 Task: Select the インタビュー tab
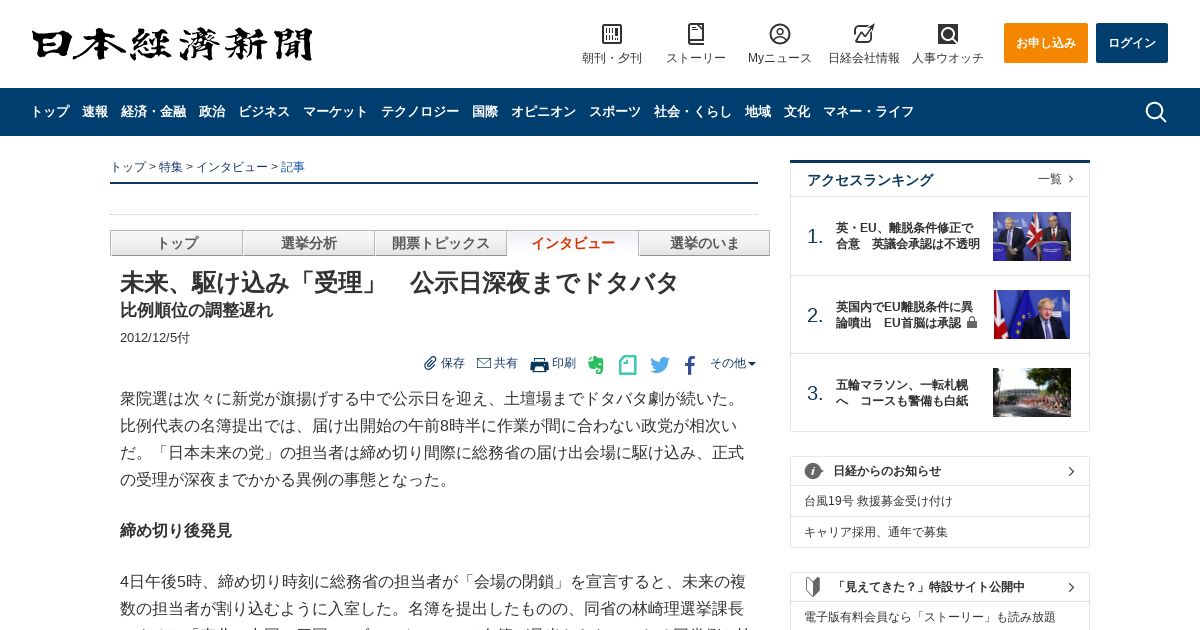coord(573,243)
